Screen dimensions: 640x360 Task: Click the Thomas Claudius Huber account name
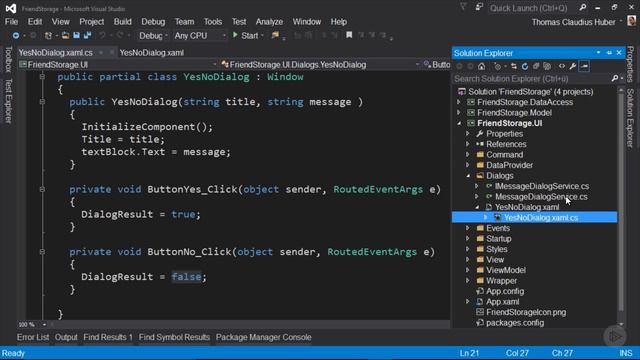pyautogui.click(x=573, y=22)
